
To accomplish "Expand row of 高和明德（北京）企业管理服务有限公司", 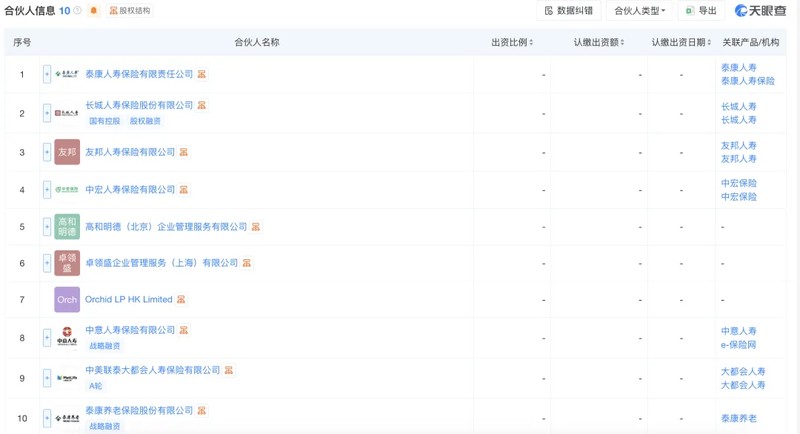I will (x=47, y=226).
